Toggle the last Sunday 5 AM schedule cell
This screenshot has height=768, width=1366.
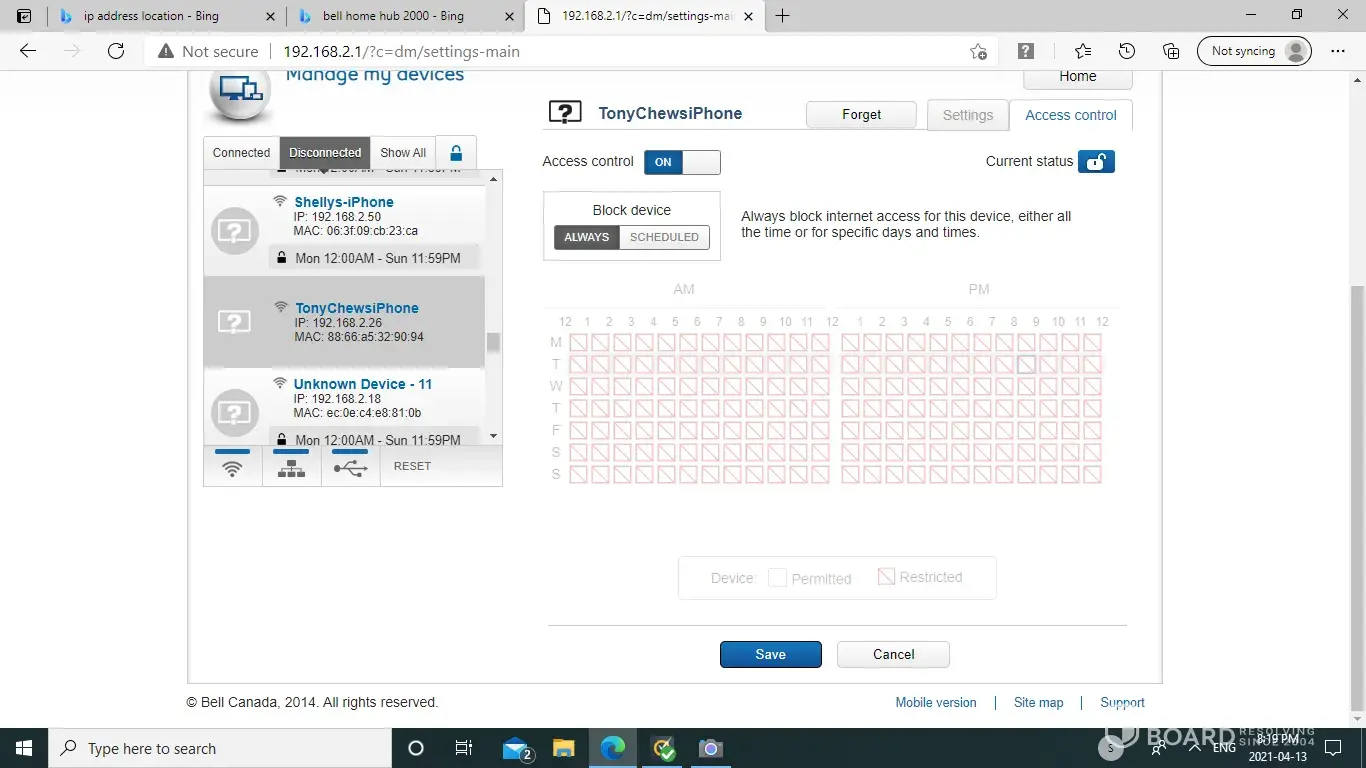tap(688, 475)
